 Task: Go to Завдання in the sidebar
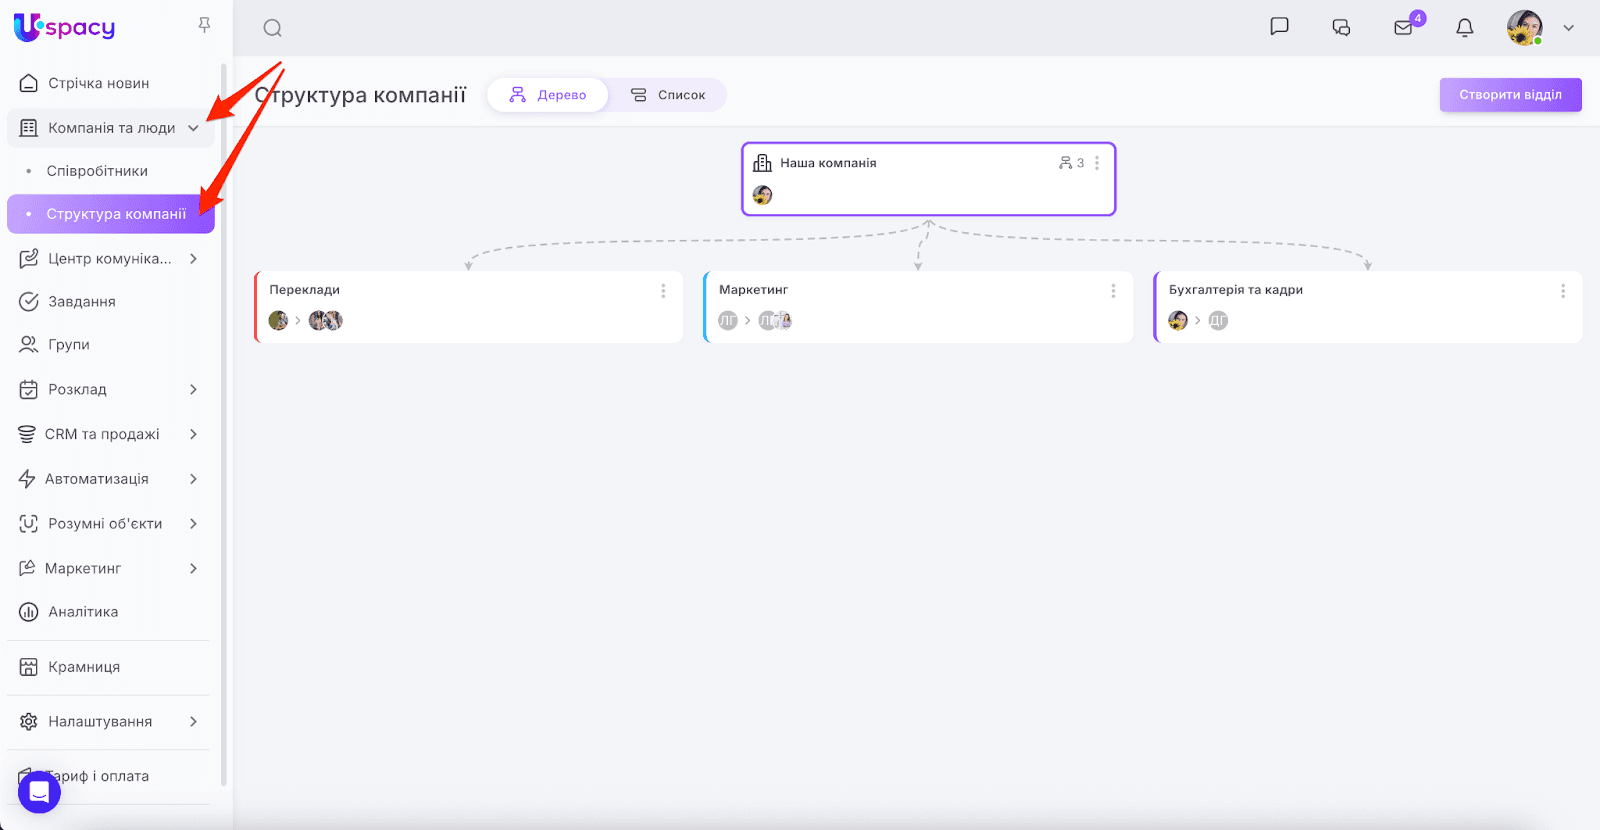(82, 301)
